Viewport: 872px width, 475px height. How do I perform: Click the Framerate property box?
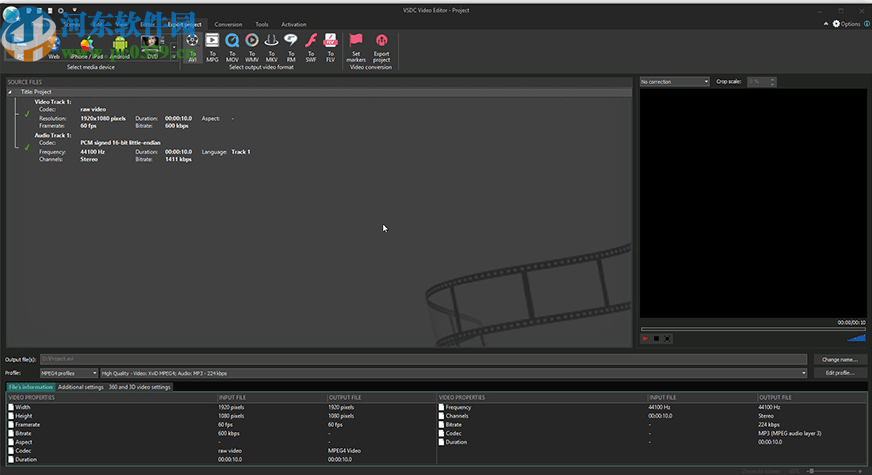click(11, 424)
